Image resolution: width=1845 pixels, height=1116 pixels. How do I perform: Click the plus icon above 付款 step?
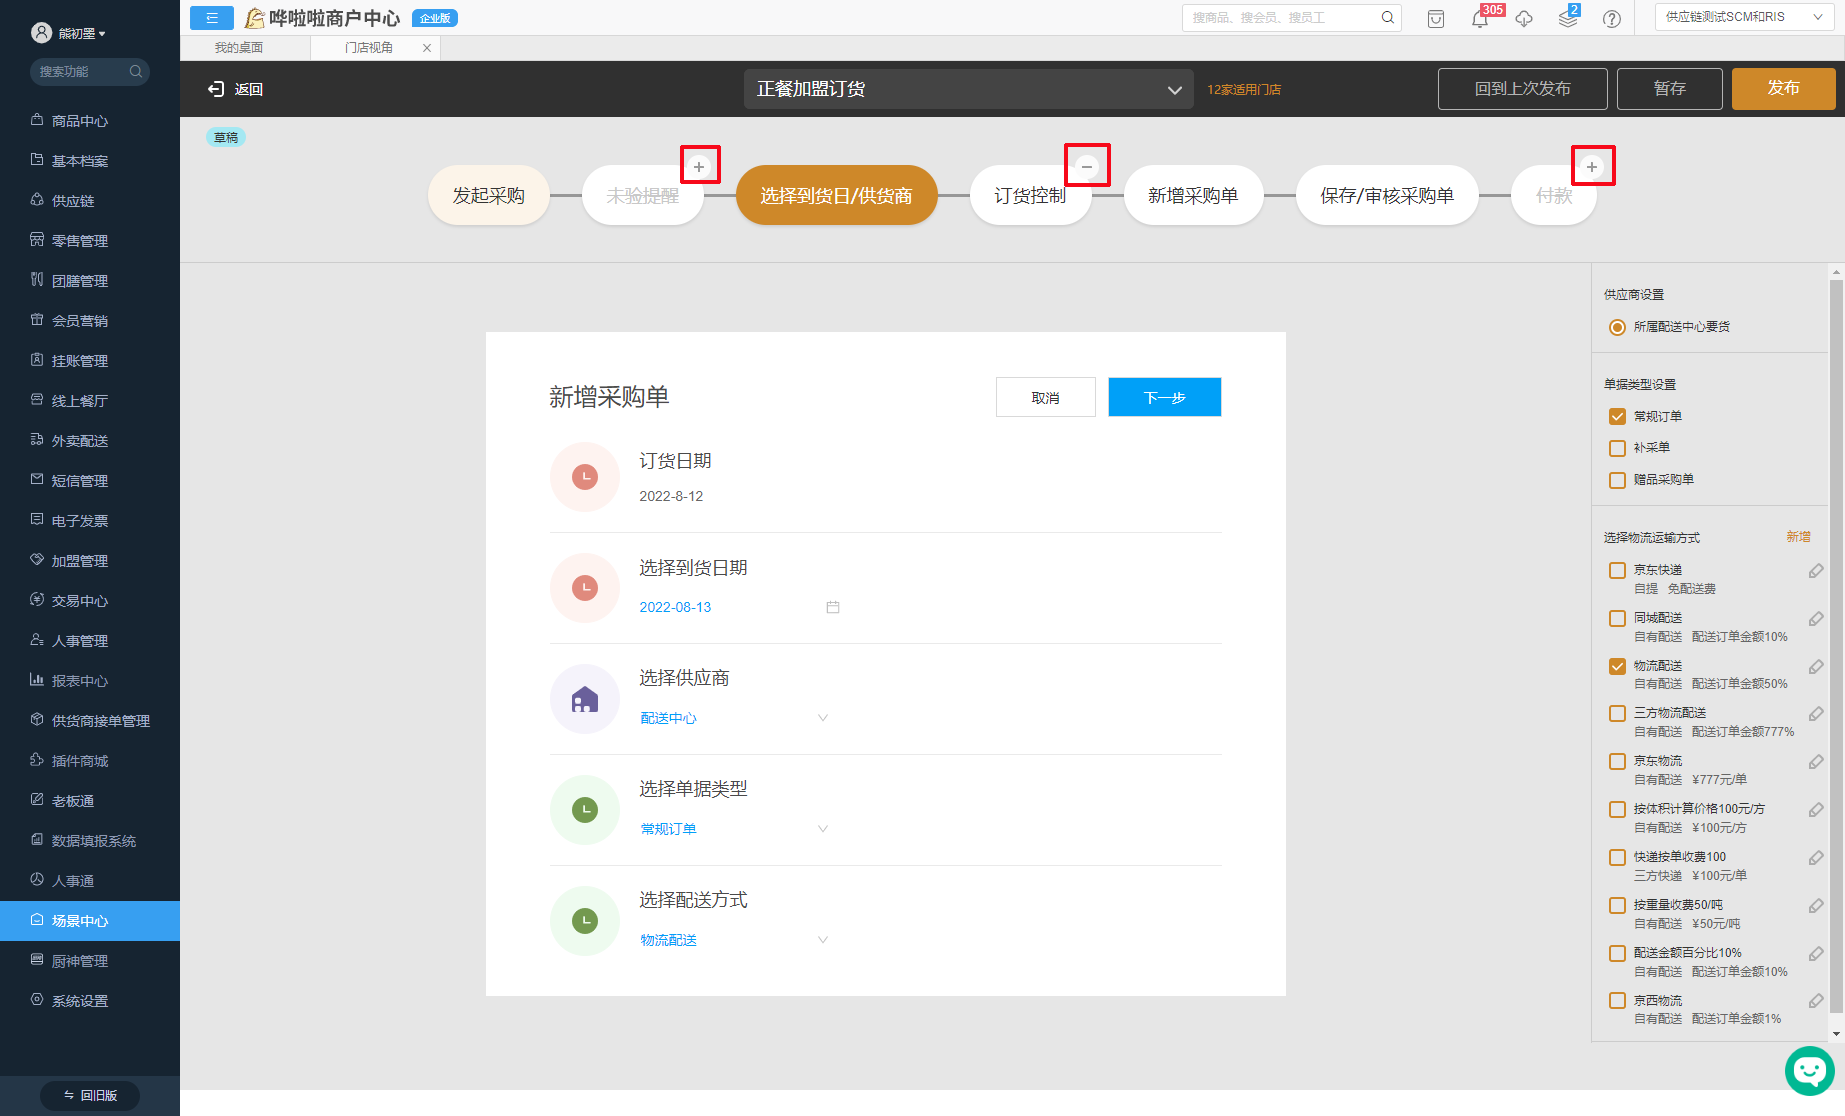pos(1592,167)
